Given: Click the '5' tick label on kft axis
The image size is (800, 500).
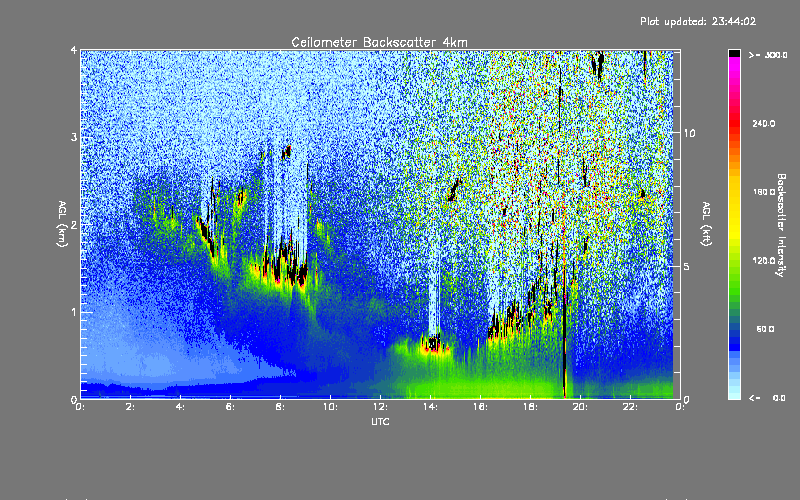Looking at the screenshot, I should (686, 266).
